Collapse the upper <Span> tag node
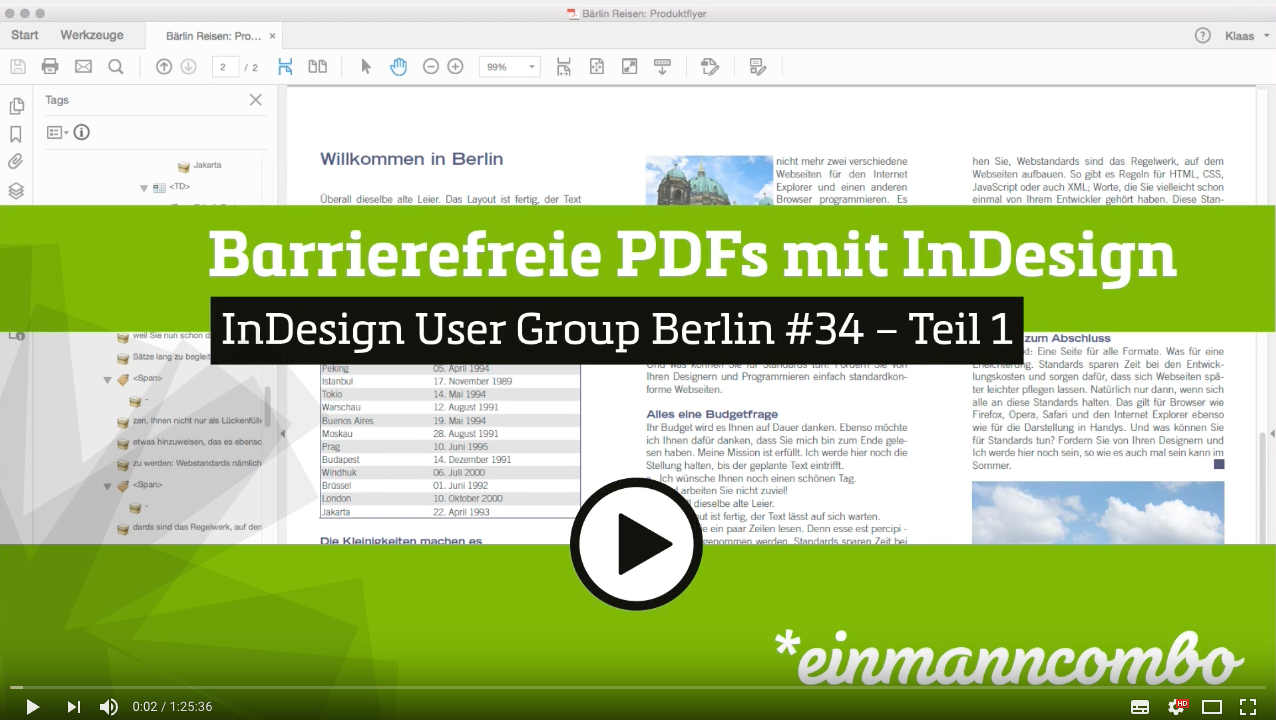The height and width of the screenshot is (720, 1276). click(108, 380)
